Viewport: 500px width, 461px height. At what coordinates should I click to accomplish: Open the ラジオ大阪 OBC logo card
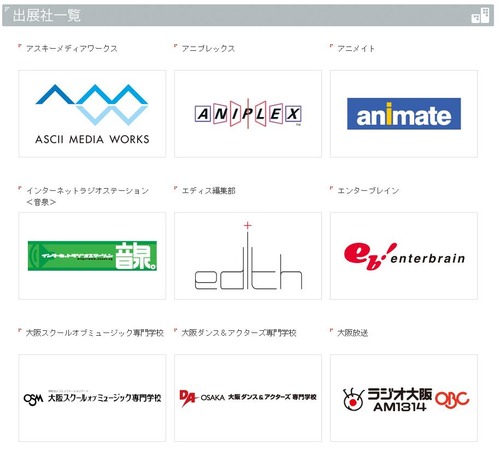point(404,398)
